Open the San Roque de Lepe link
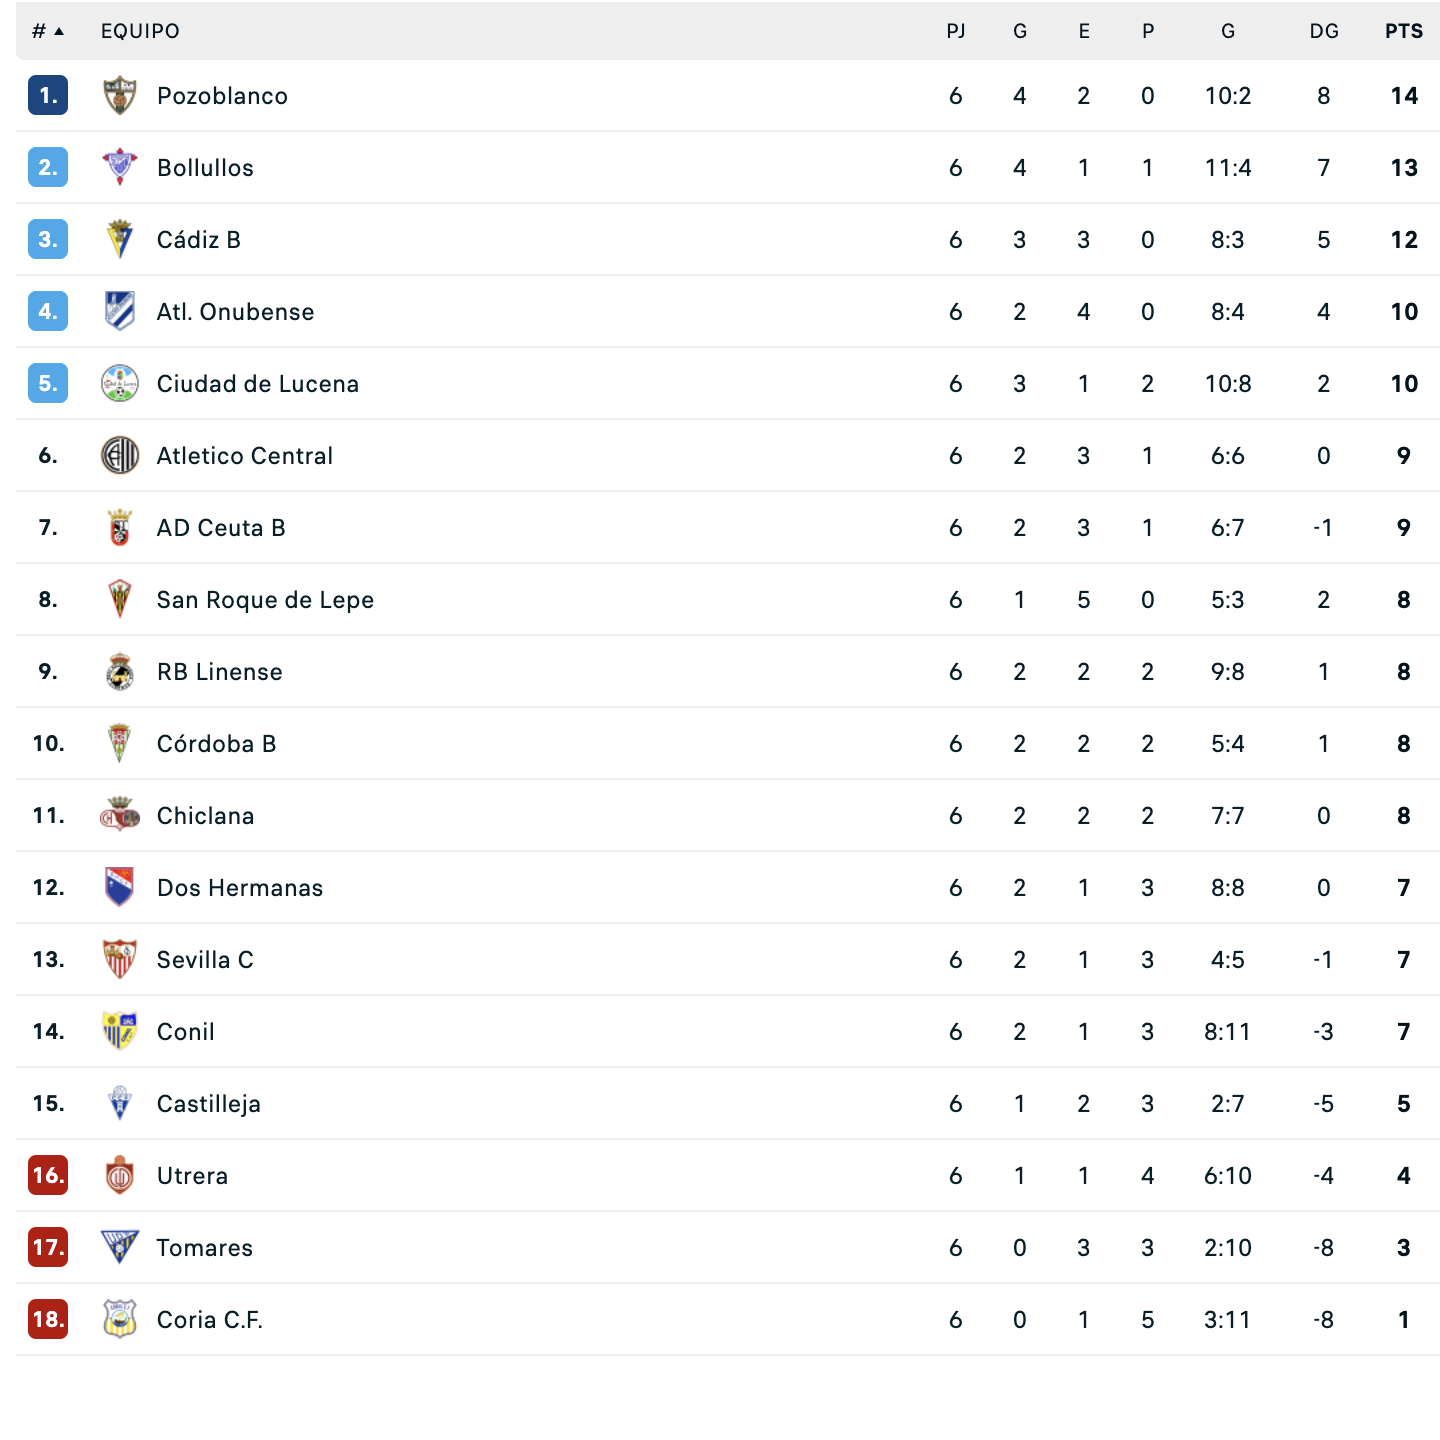This screenshot has height=1440, width=1440. 265,600
